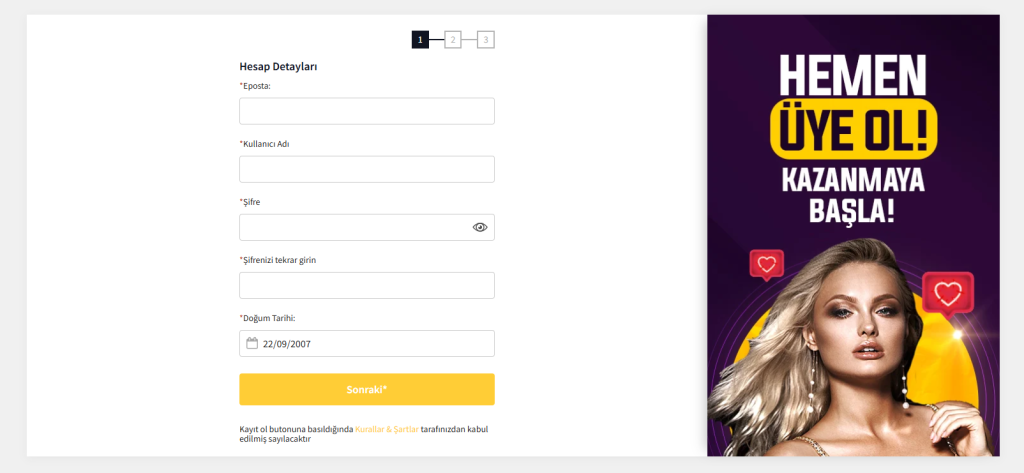Click the HEMEN headline in the banner
1024x473 pixels.
[853, 75]
